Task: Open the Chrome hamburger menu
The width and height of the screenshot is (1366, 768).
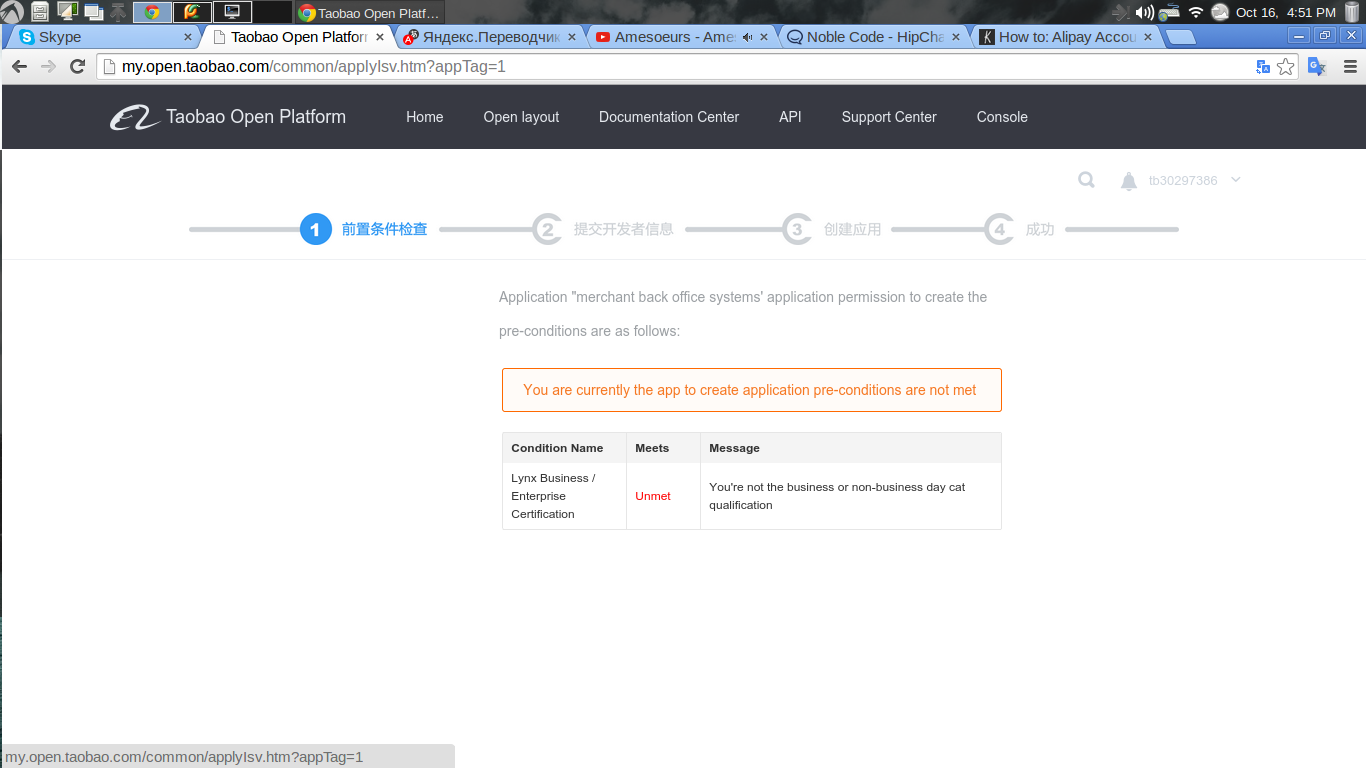Action: 1349,67
